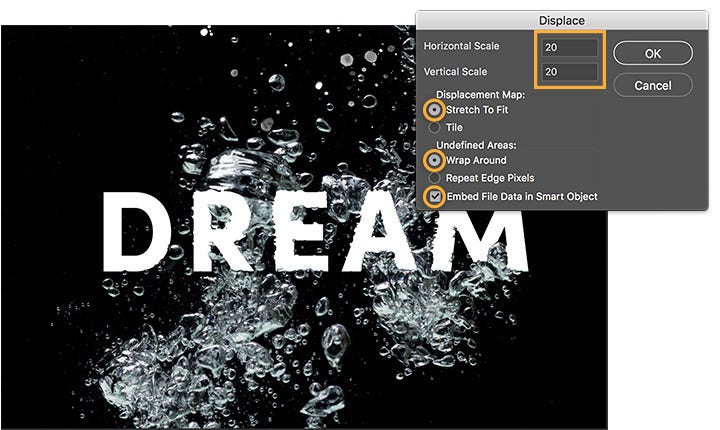Select the Repeat Edge Pixels option
Image resolution: width=720 pixels, height=430 pixels.
(x=434, y=178)
